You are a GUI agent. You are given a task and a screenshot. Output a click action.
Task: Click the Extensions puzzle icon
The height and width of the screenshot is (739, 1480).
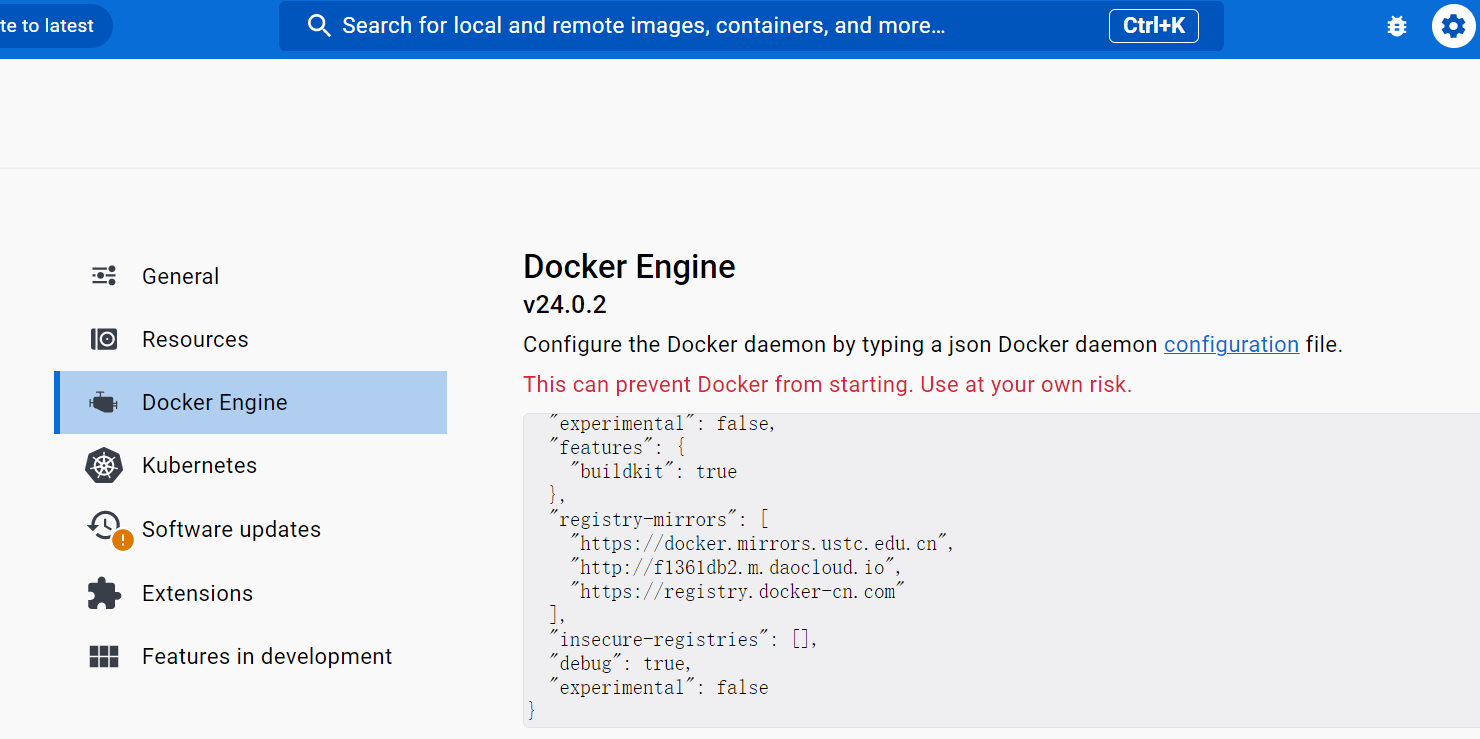104,593
